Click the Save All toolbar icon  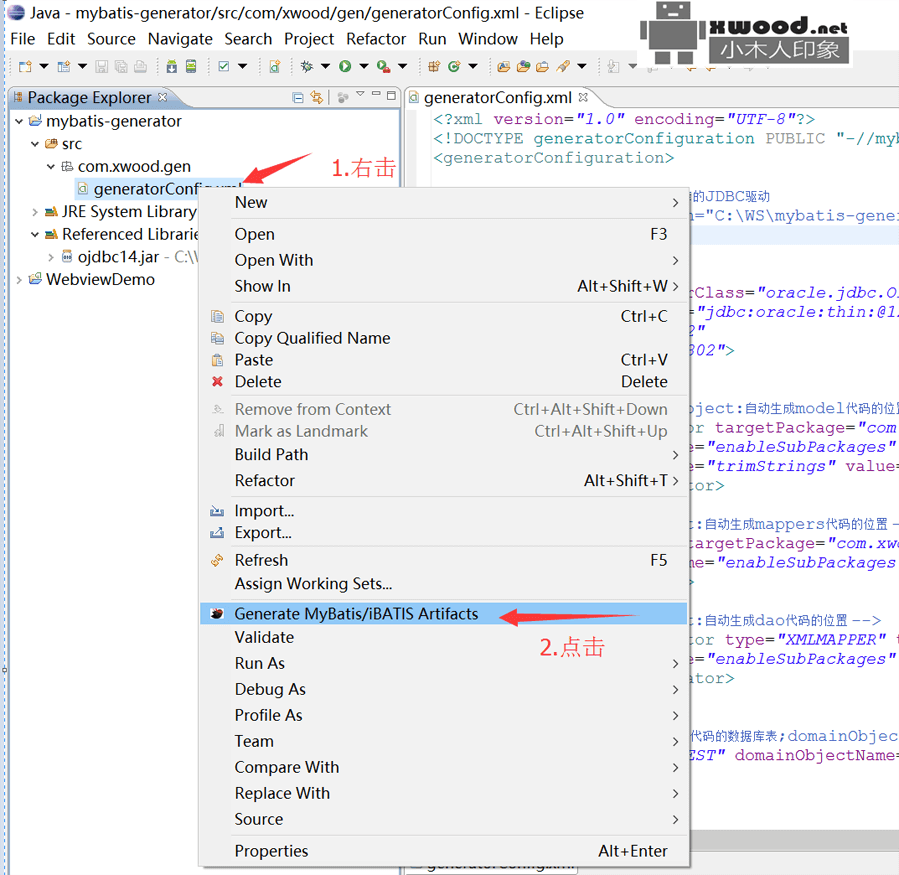pos(121,67)
